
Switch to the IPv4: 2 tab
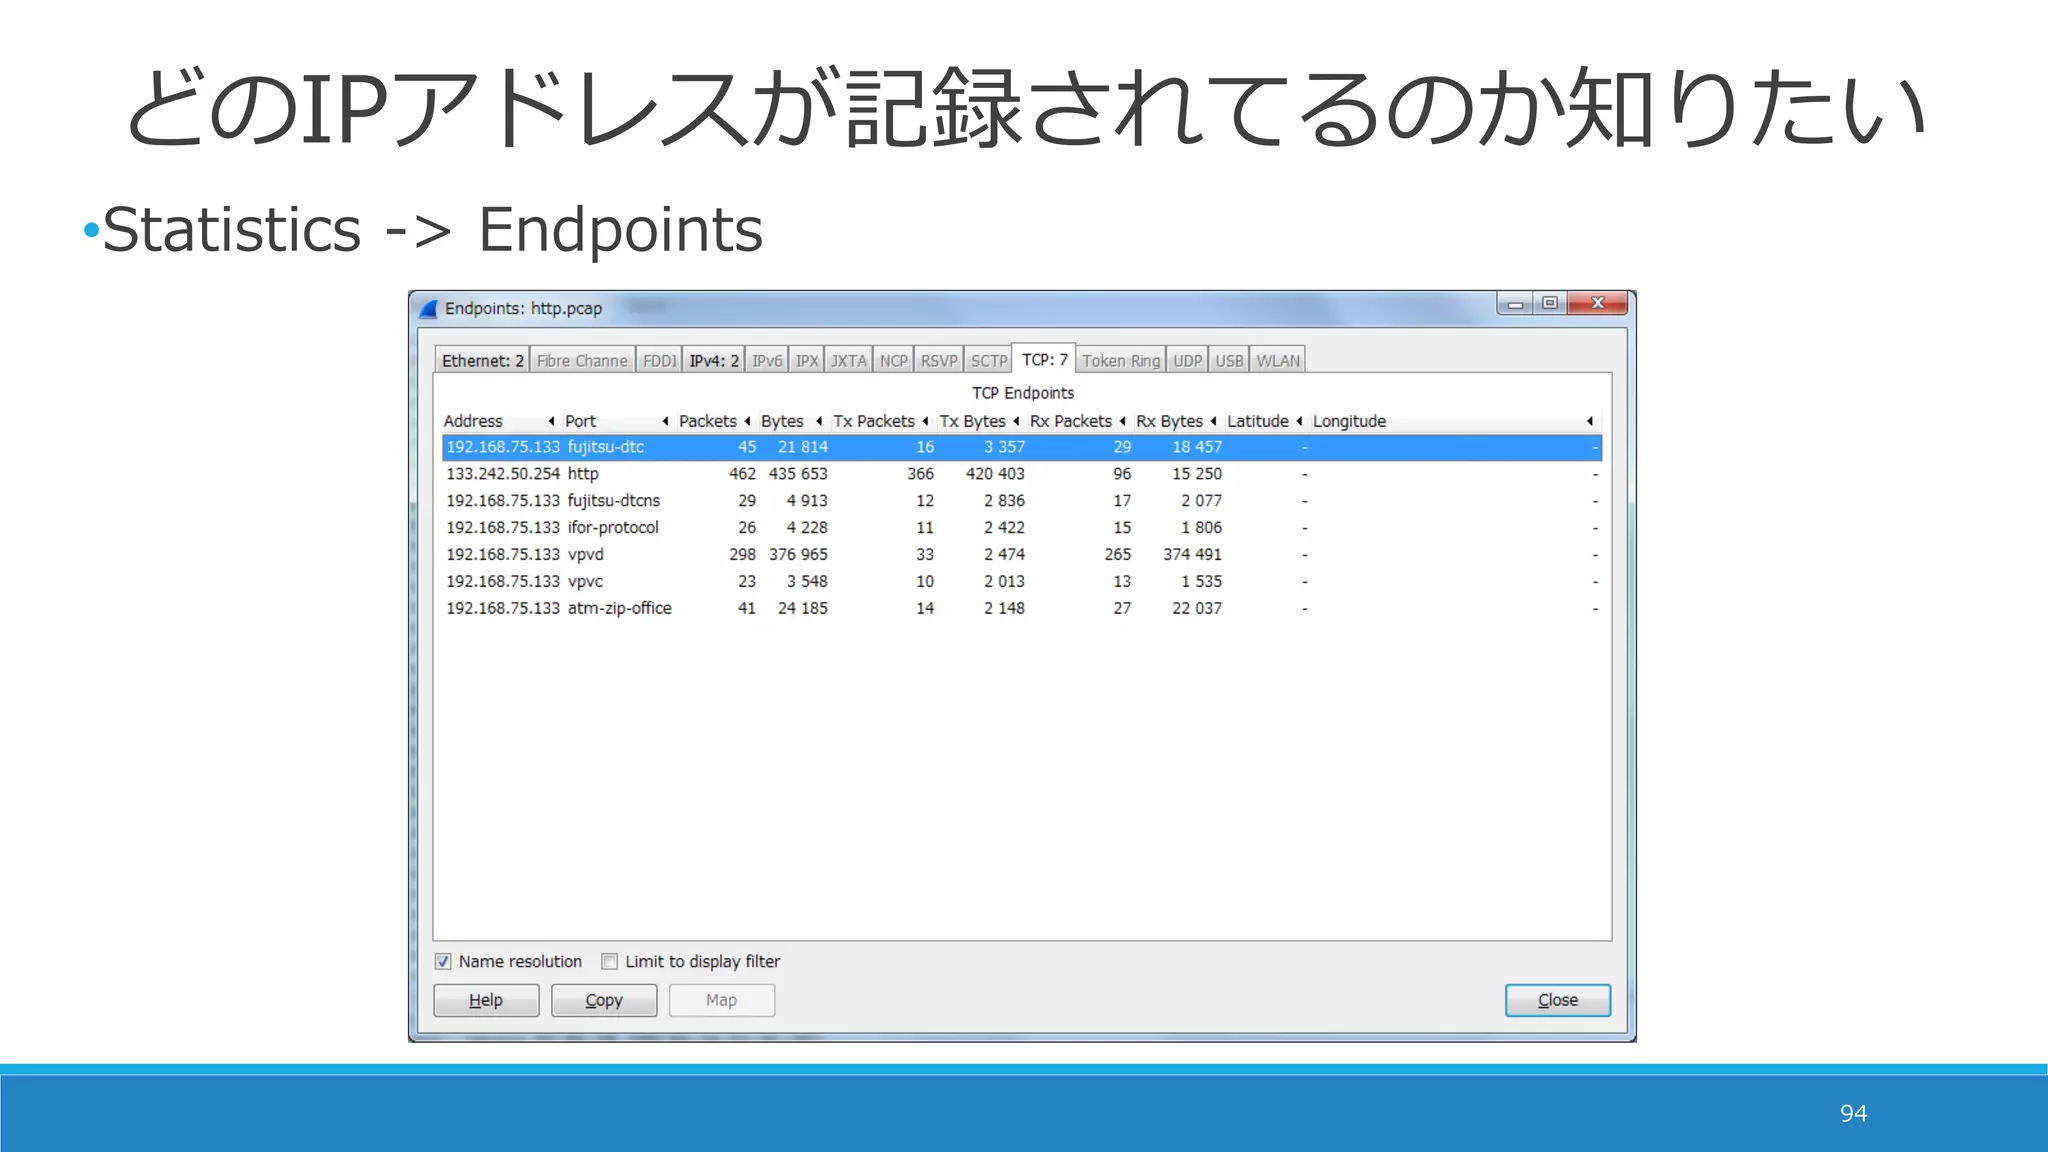click(x=714, y=361)
